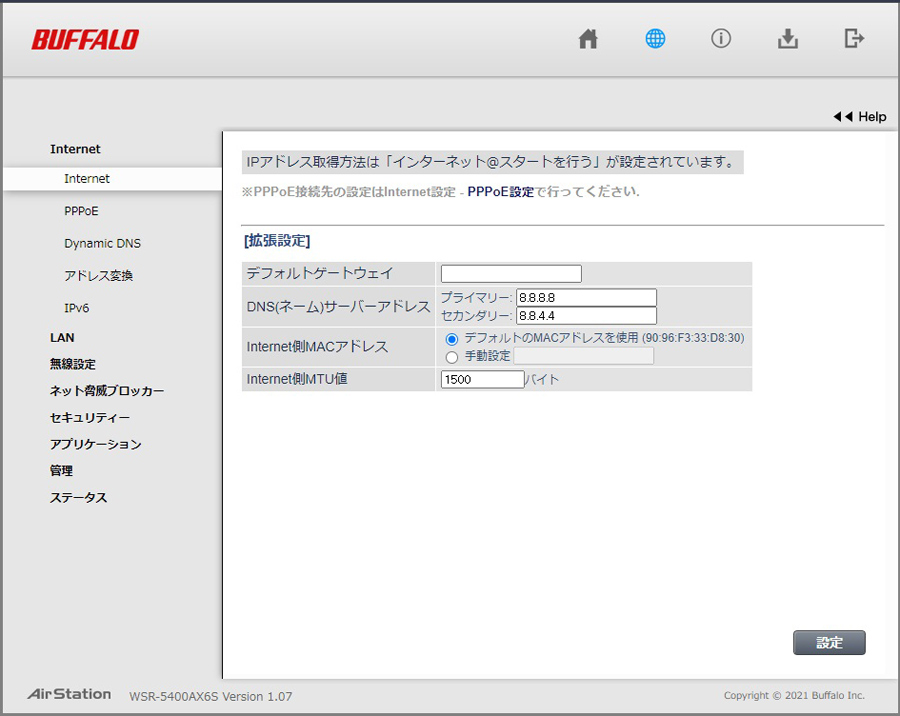The width and height of the screenshot is (900, 716).
Task: Click the Internet側MTU値 label
Action: pyautogui.click(x=297, y=380)
